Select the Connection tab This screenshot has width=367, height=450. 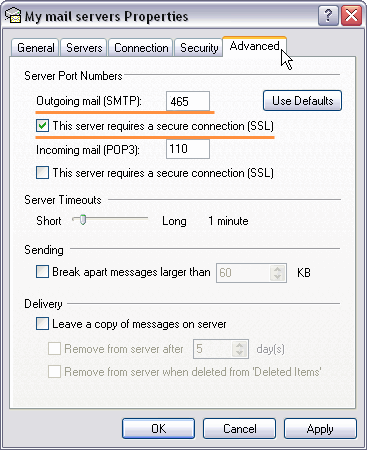(x=141, y=48)
